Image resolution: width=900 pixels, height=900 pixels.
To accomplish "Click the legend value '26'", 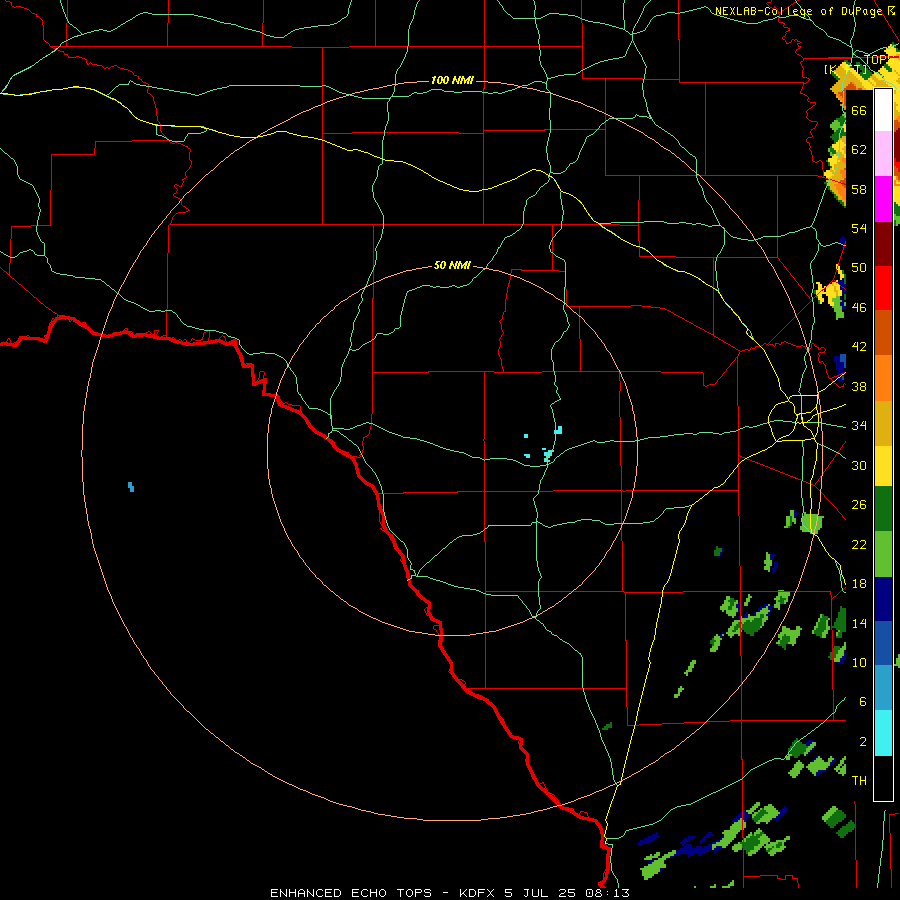I will [x=859, y=505].
